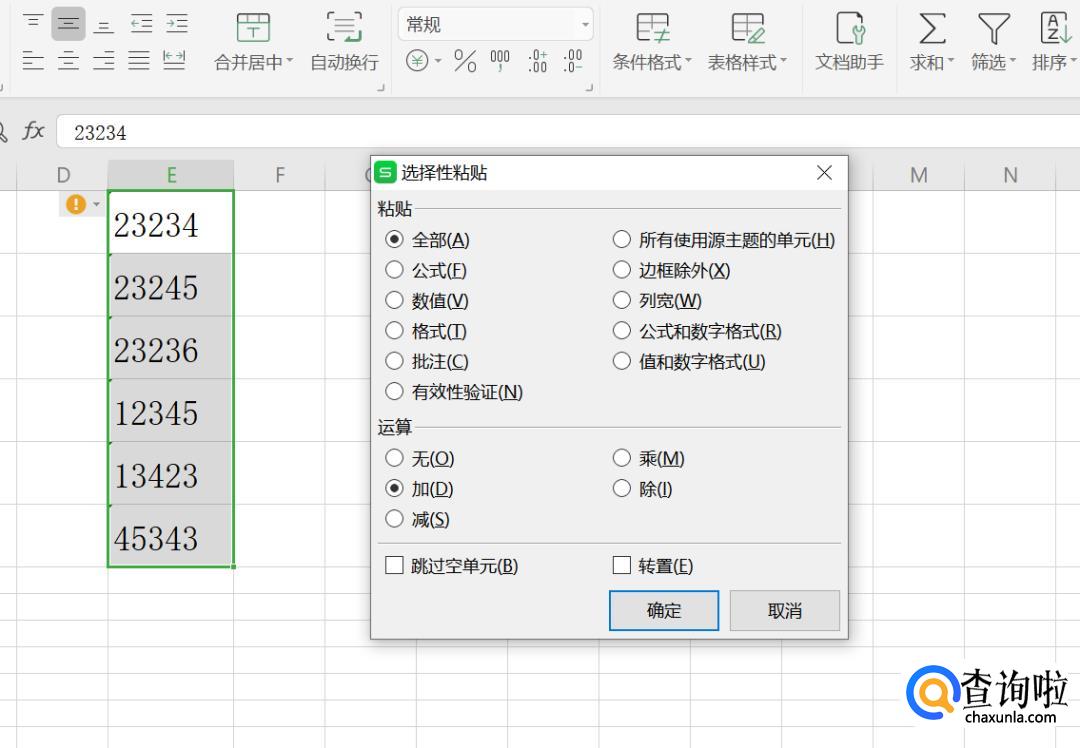
Task: Click the 确定 button to confirm paste
Action: [x=664, y=611]
